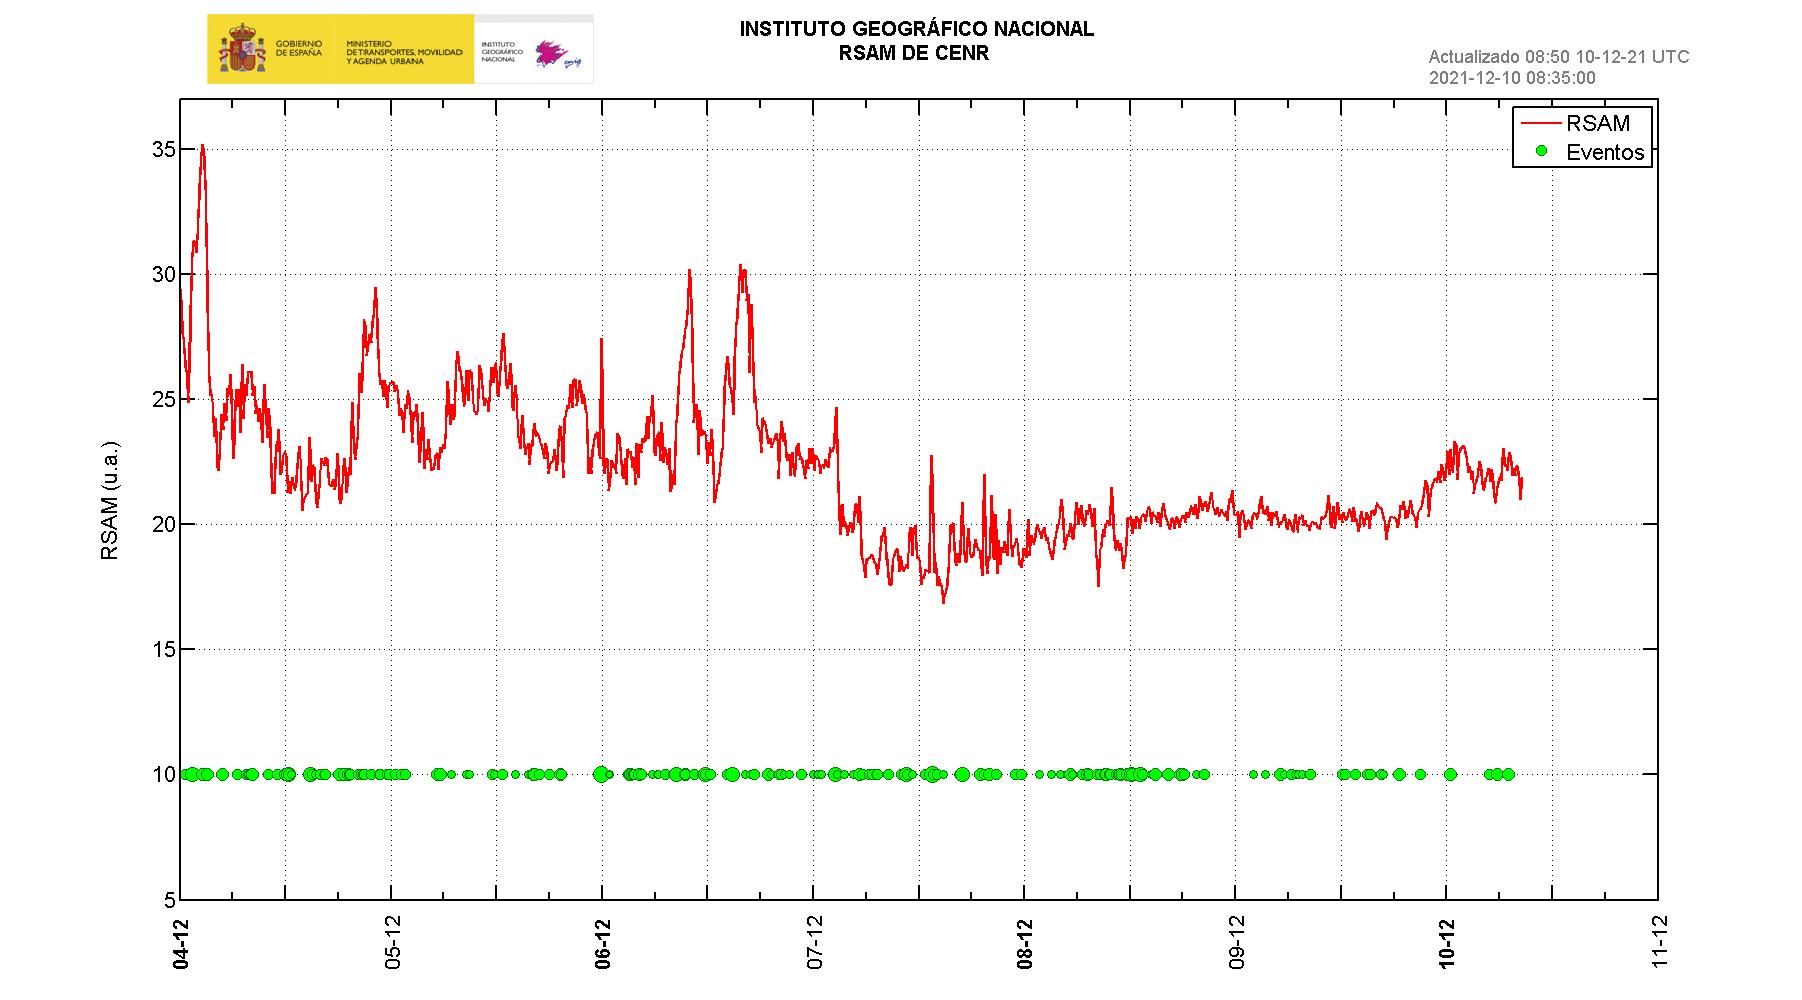The height and width of the screenshot is (1000, 1802).
Task: Click the 2021-12-10 08:35:00 timestamp
Action: 1512,78
